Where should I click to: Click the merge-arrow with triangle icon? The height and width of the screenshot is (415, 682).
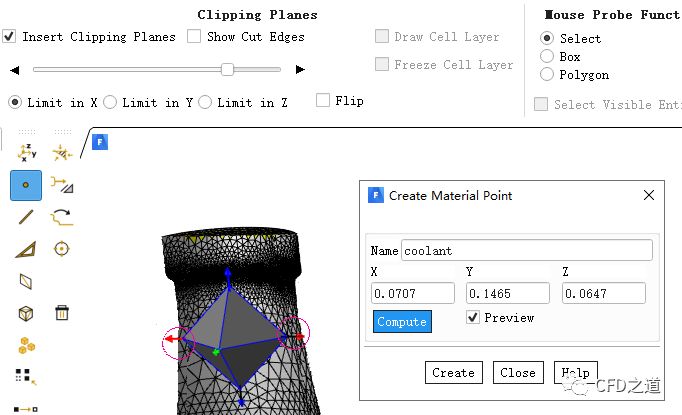(62, 184)
